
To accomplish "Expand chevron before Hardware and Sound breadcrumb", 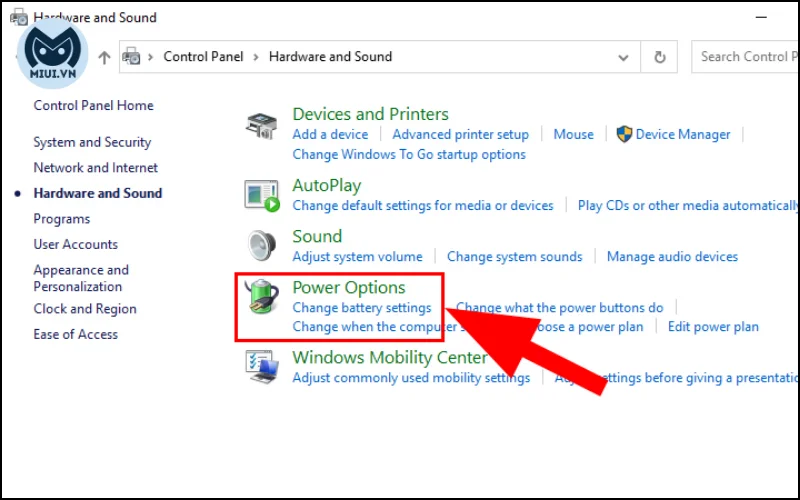I will tap(256, 57).
